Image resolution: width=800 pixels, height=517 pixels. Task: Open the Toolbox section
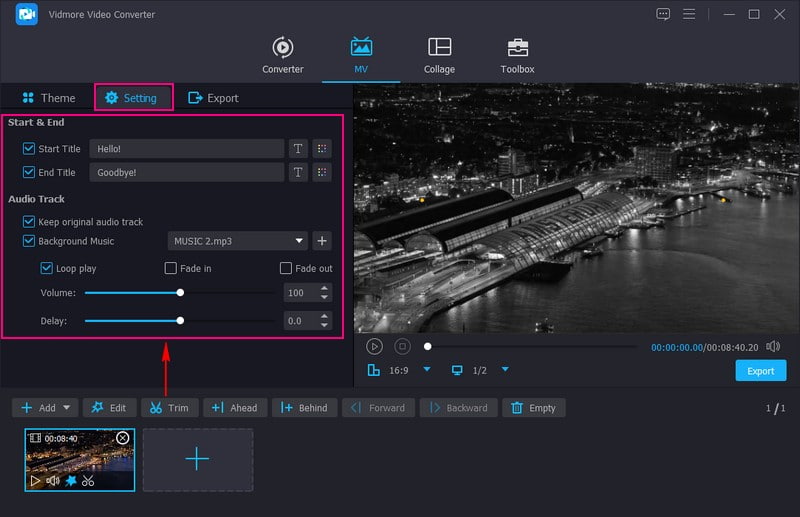(x=517, y=56)
